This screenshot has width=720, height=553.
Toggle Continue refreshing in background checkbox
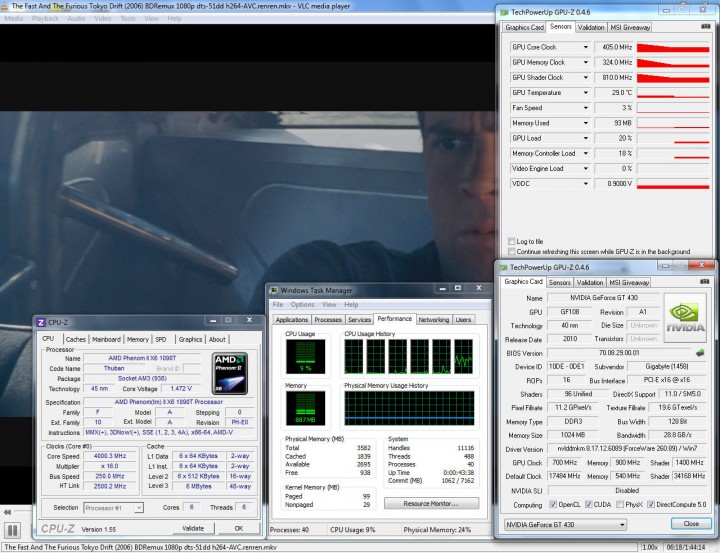point(512,251)
